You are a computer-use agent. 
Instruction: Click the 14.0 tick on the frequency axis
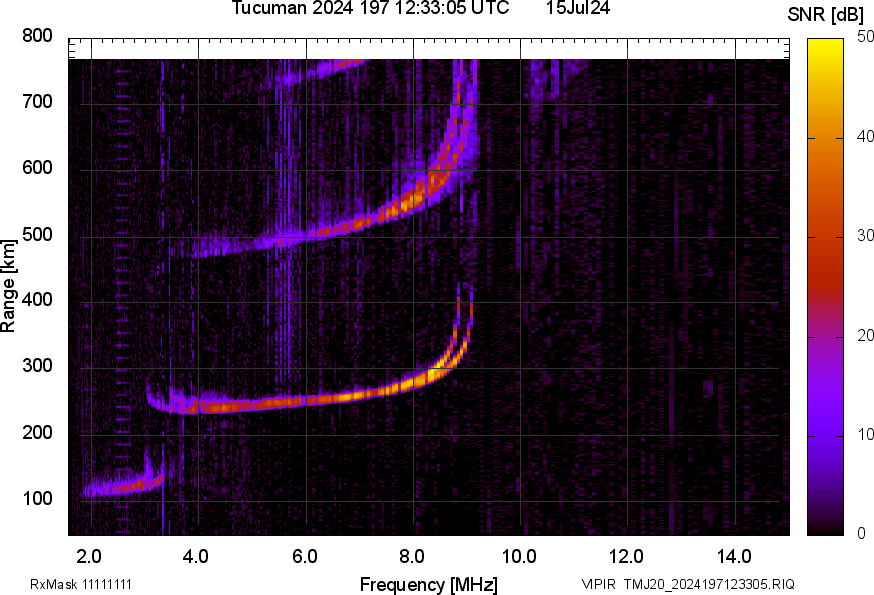pos(734,555)
